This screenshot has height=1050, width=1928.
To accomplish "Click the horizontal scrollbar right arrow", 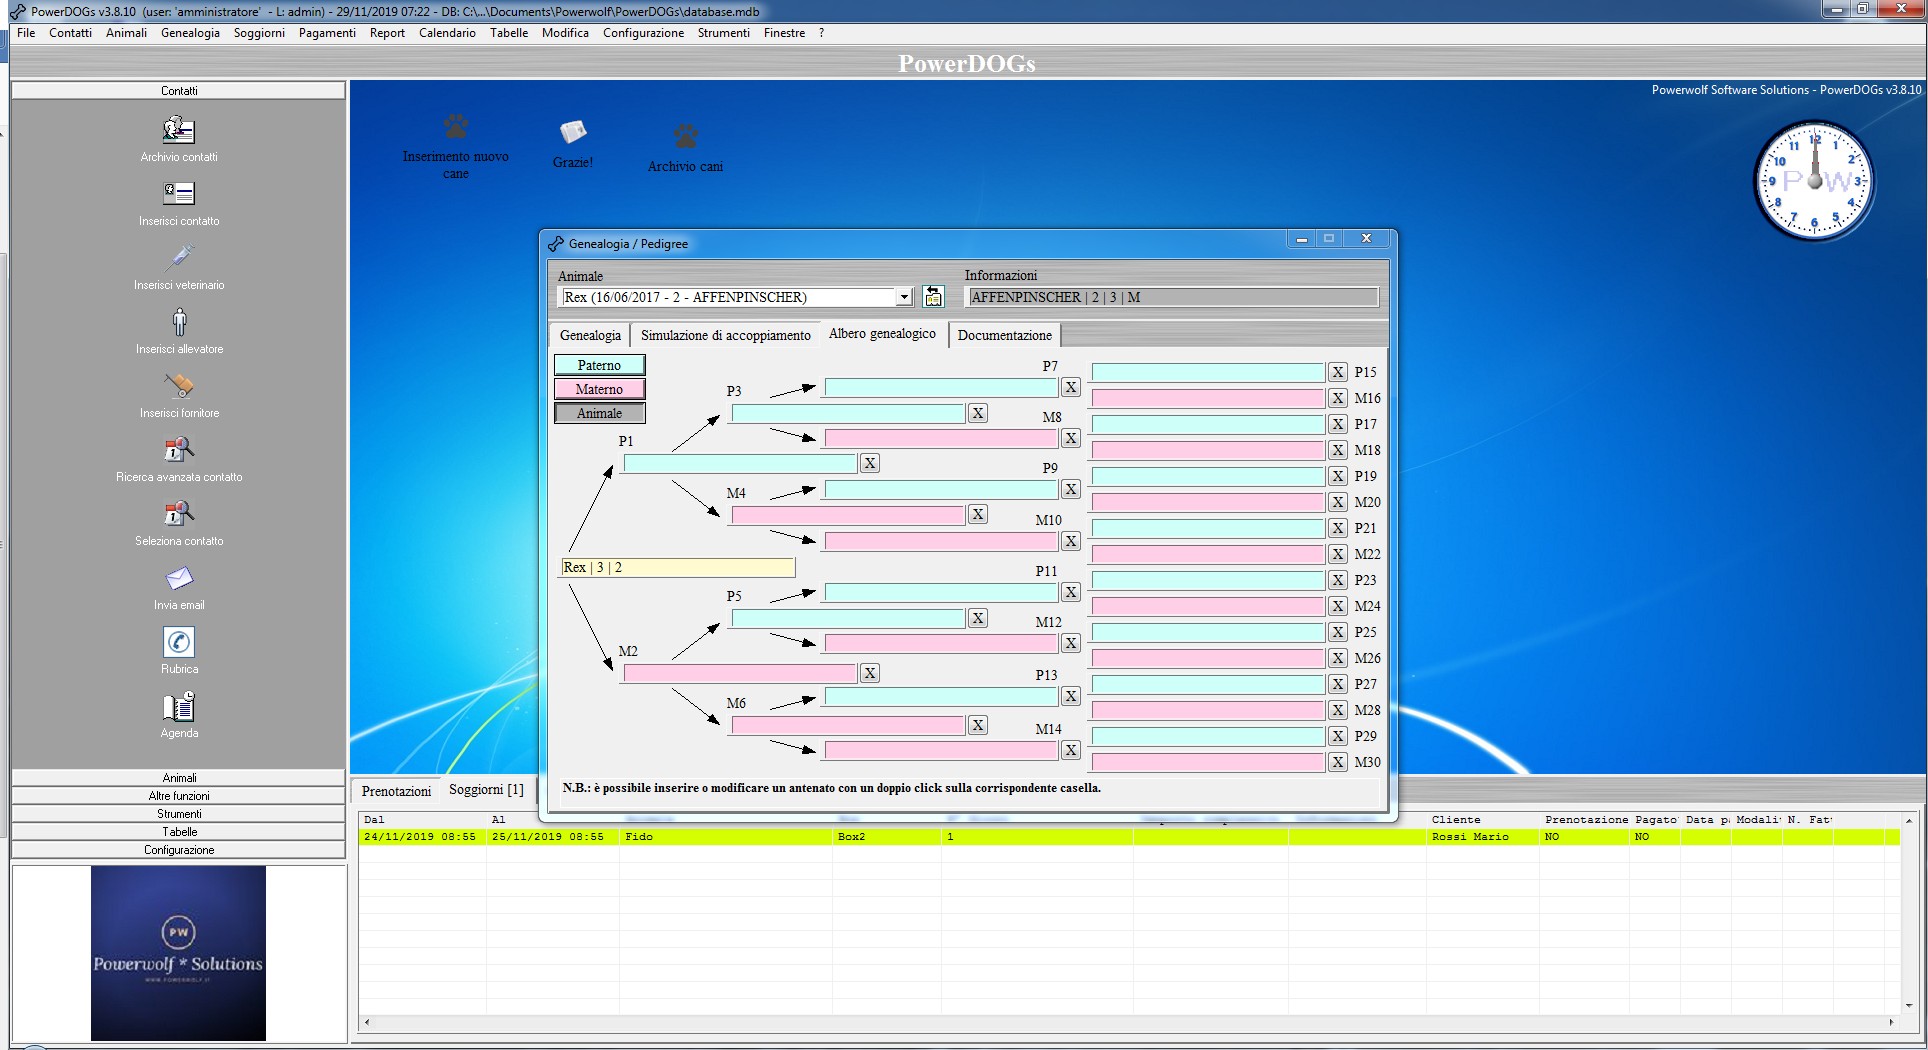I will (x=1890, y=1022).
